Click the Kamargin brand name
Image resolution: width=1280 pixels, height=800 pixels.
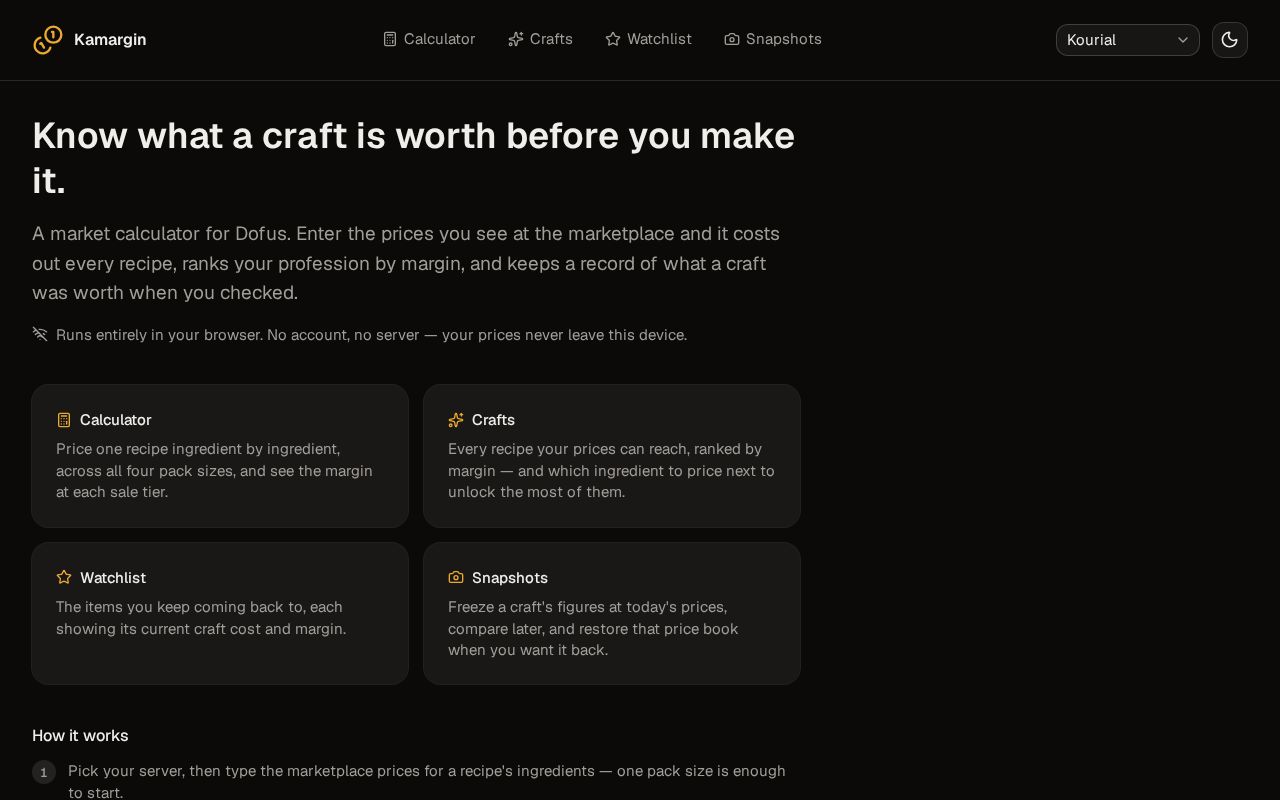click(x=110, y=40)
